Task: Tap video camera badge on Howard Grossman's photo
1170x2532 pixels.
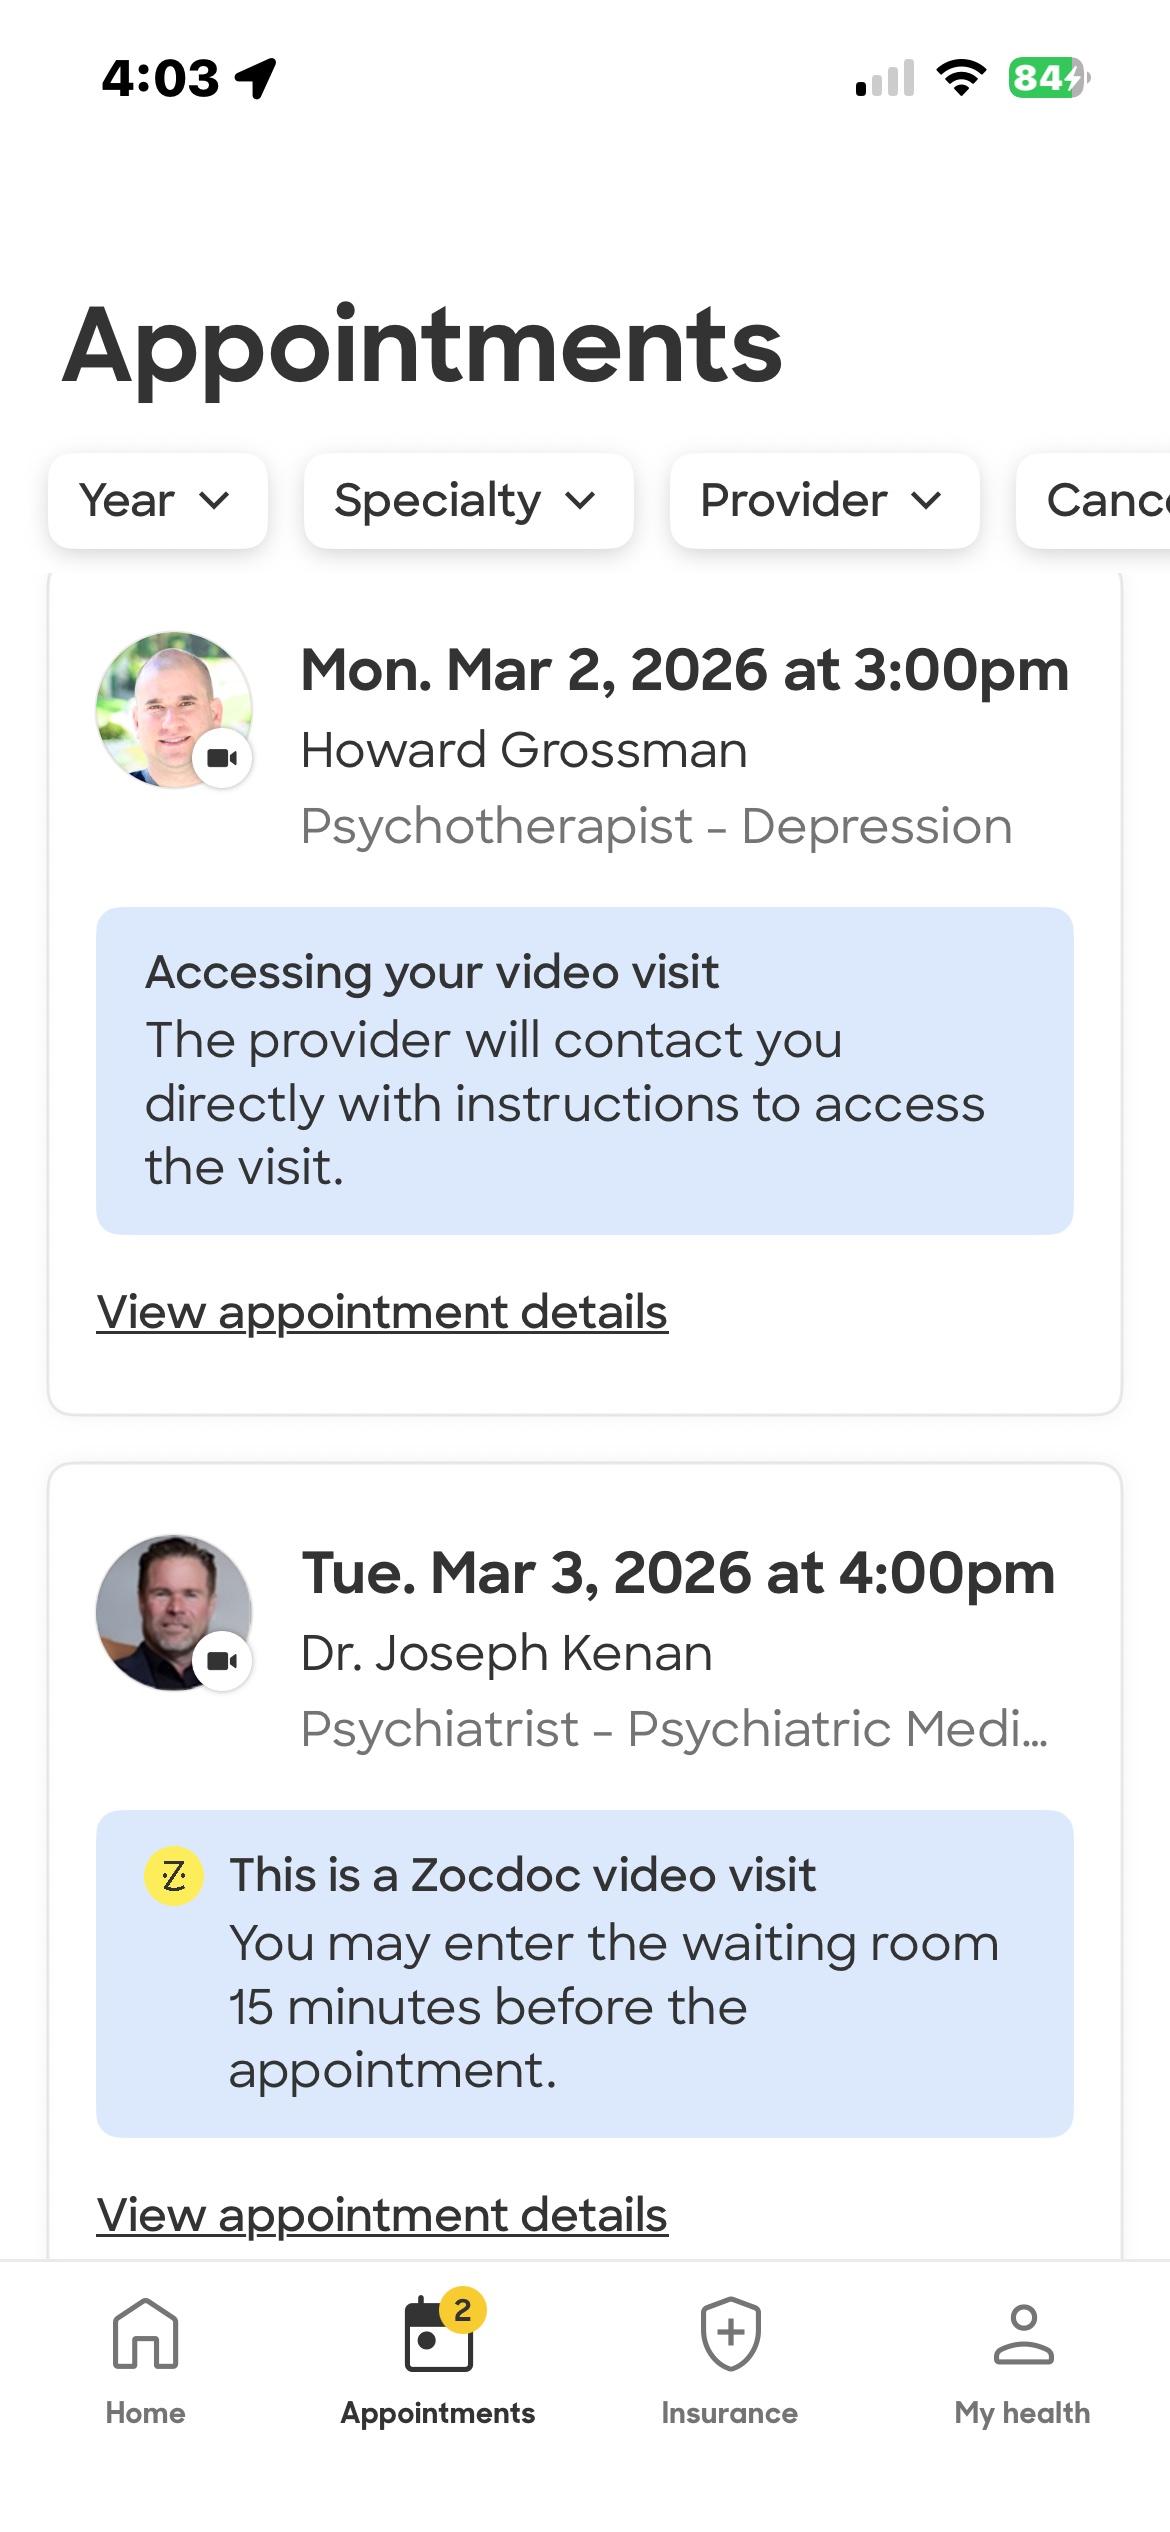Action: coord(222,758)
